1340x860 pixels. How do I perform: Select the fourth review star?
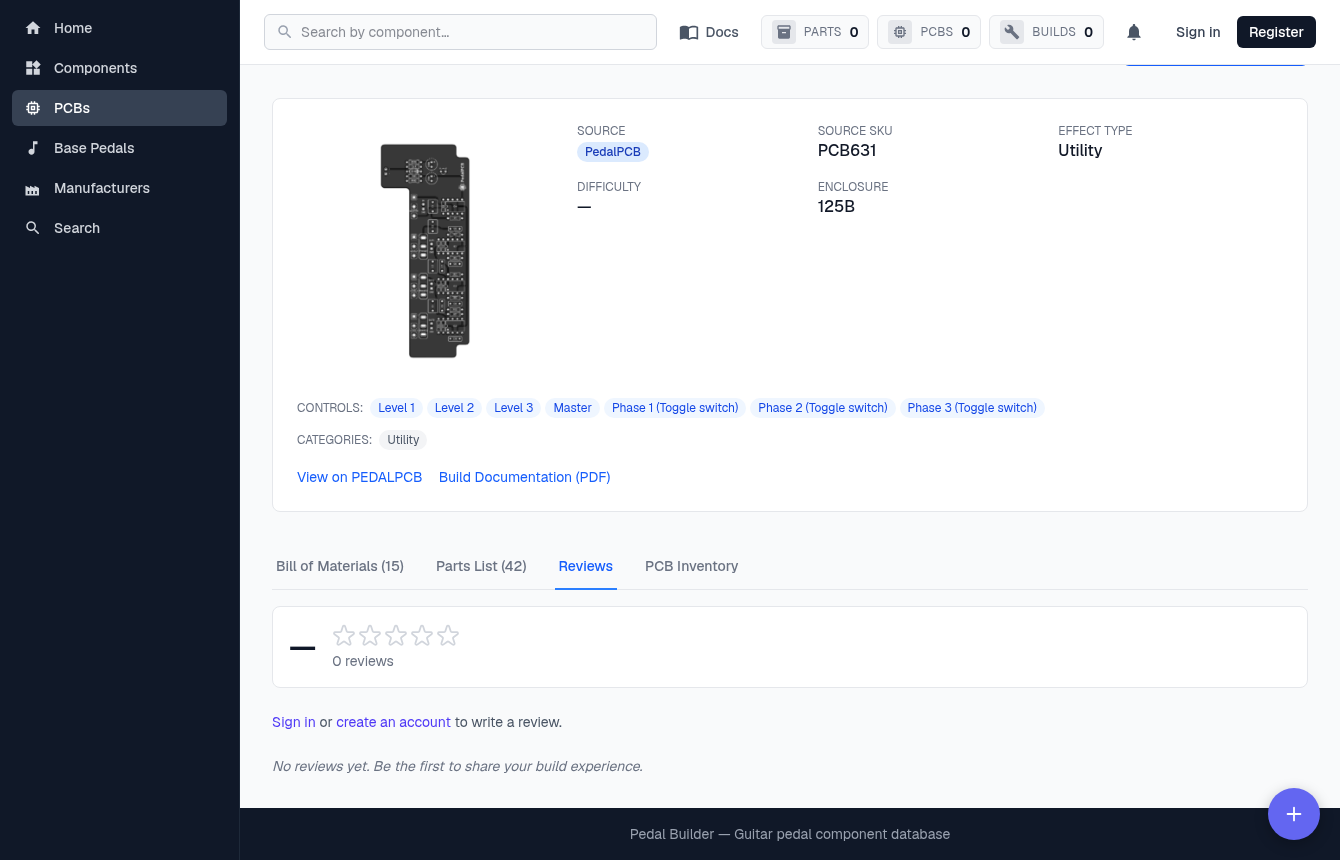[422, 635]
